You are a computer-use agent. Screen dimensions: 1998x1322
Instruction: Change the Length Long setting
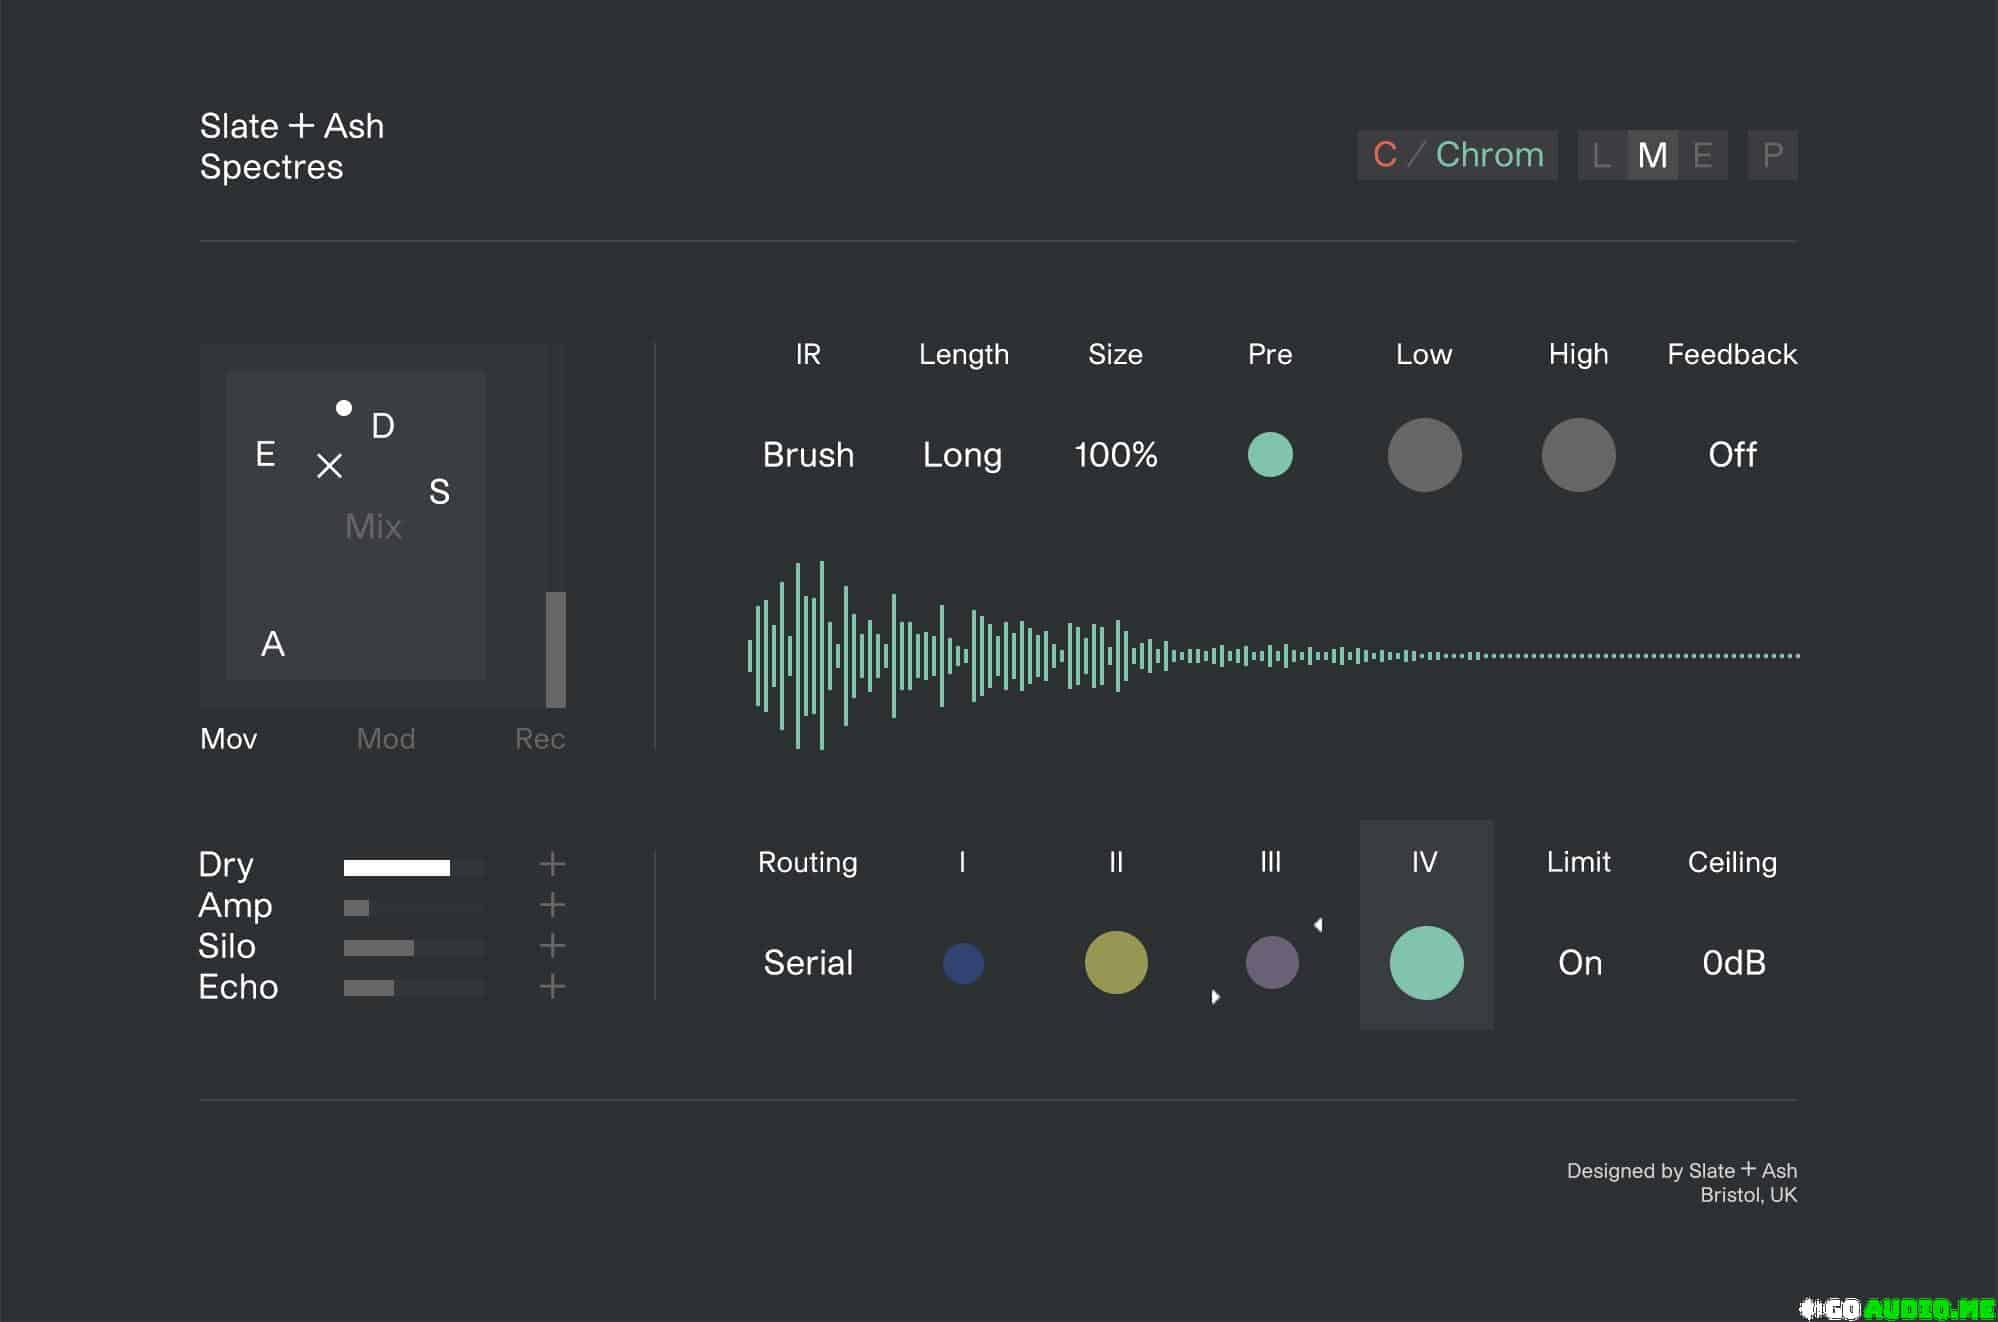[962, 456]
